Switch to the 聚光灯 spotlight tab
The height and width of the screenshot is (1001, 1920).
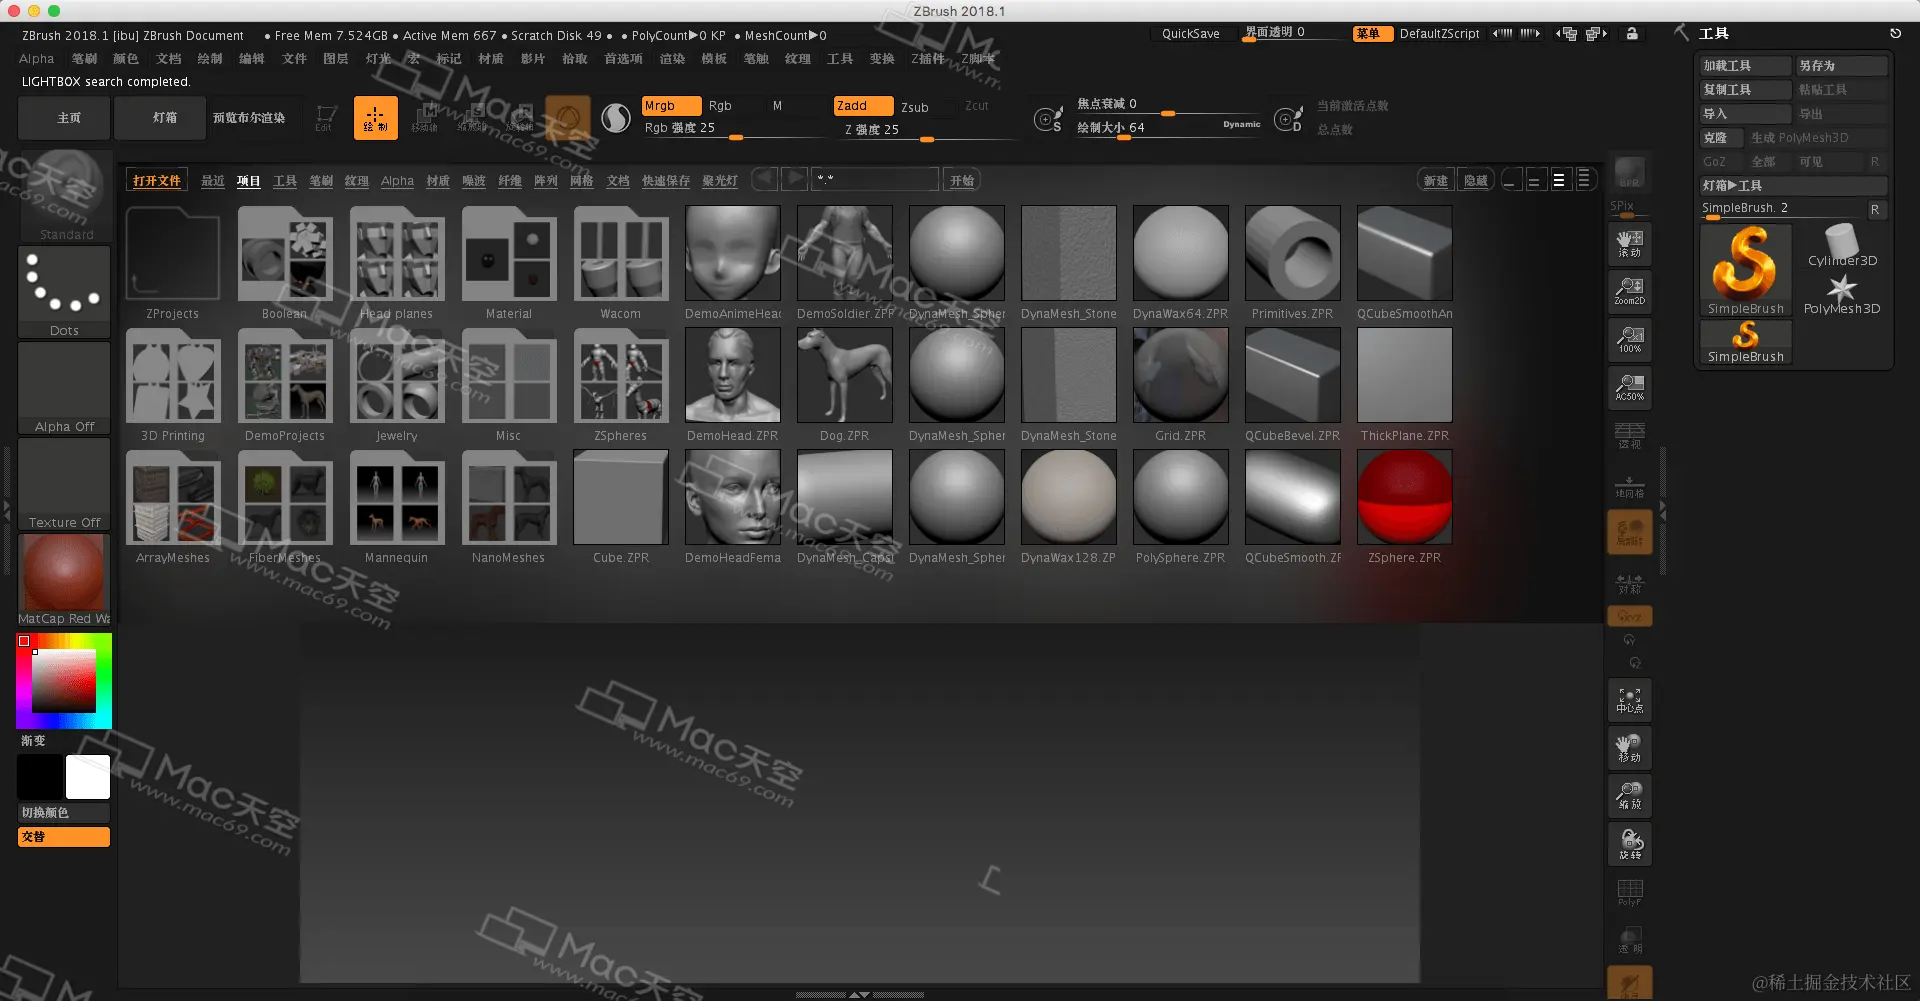click(x=720, y=181)
